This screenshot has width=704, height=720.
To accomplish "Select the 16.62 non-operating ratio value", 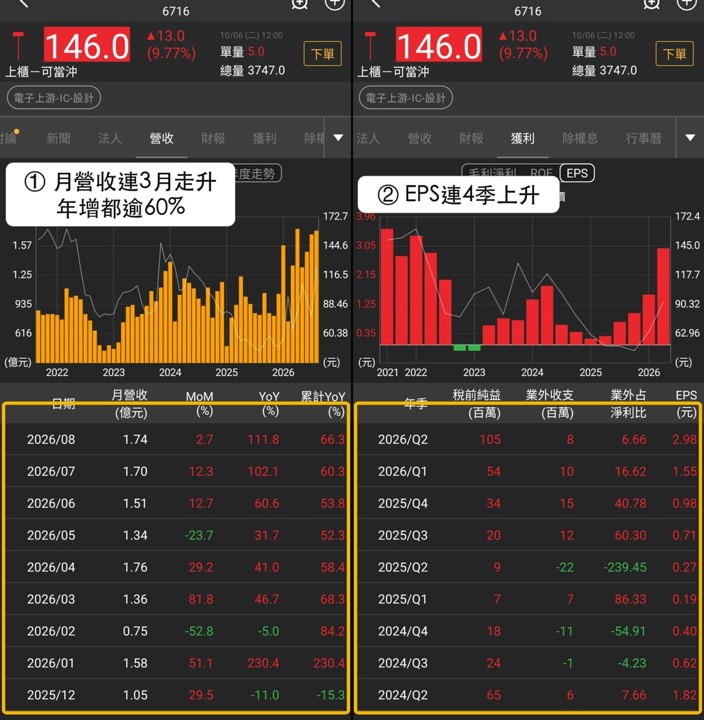I will [x=631, y=471].
